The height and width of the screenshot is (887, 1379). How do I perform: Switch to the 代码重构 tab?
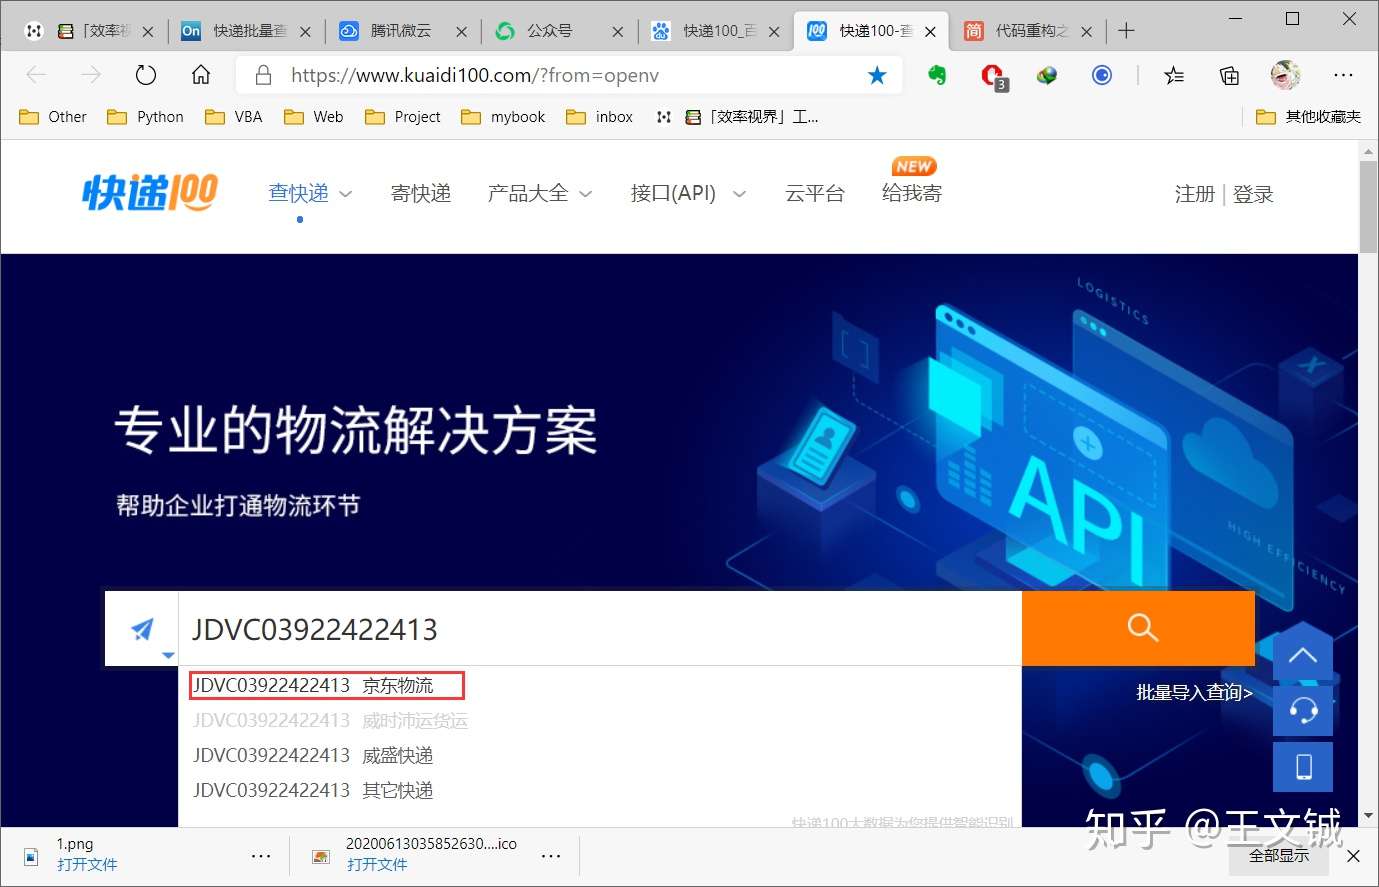(x=1028, y=31)
